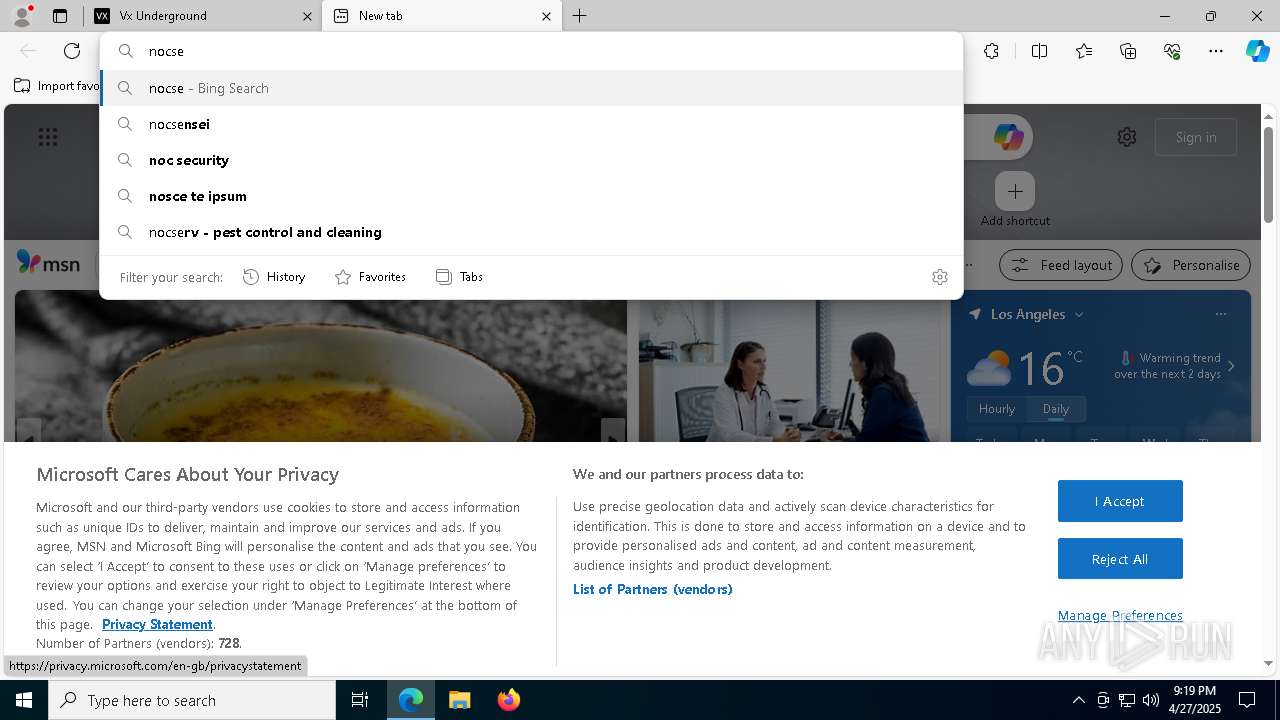Open volume control in tray
Image resolution: width=1280 pixels, height=720 pixels.
(x=1151, y=700)
